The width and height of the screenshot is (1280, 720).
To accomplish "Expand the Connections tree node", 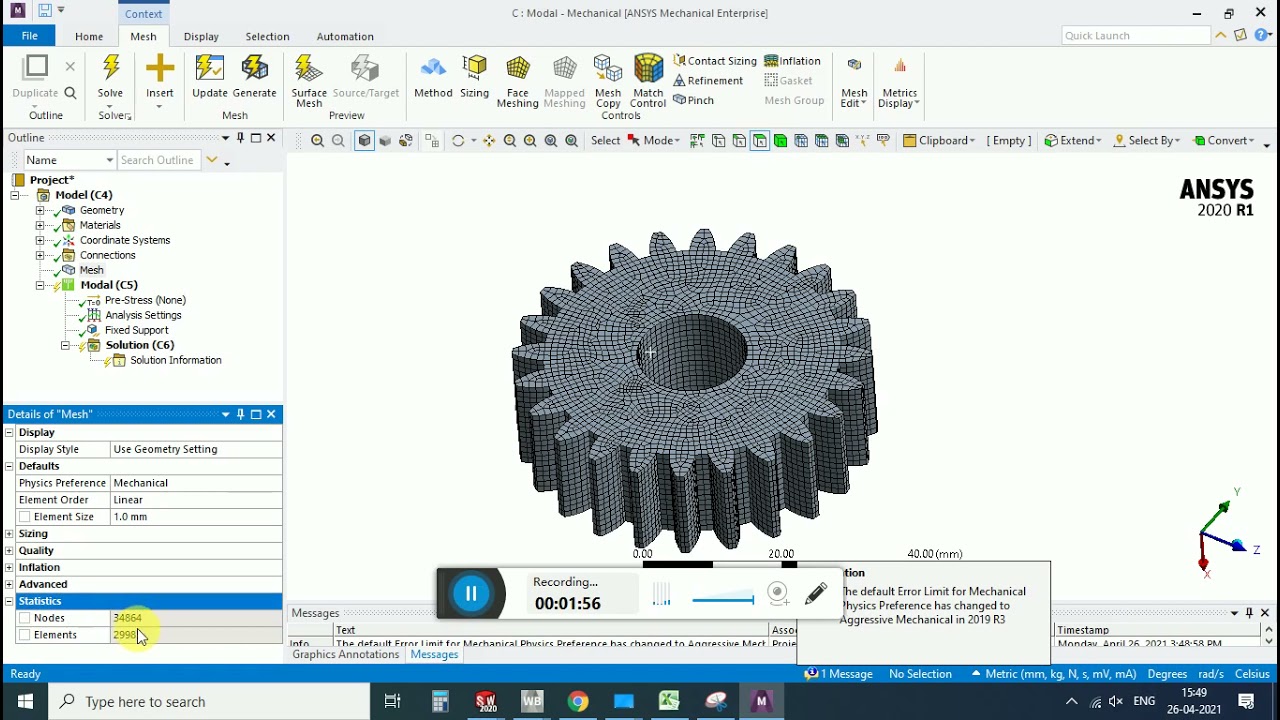I will click(40, 255).
